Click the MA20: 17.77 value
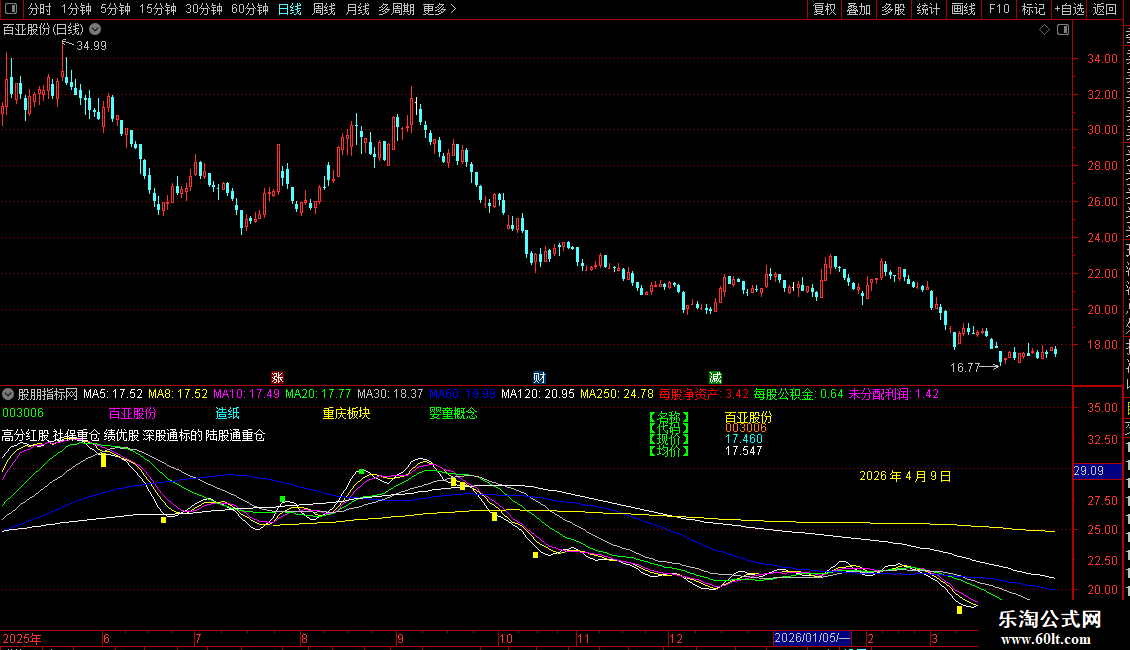This screenshot has width=1130, height=650. click(x=318, y=394)
